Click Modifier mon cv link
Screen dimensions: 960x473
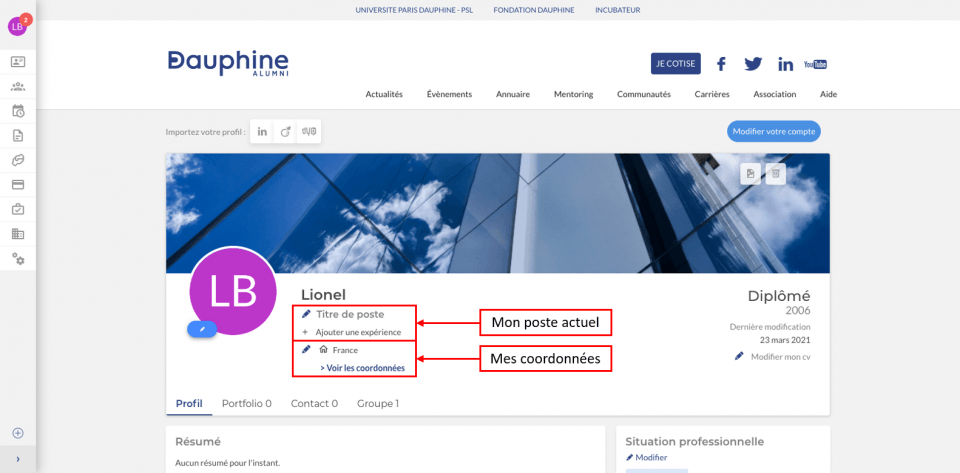[781, 356]
